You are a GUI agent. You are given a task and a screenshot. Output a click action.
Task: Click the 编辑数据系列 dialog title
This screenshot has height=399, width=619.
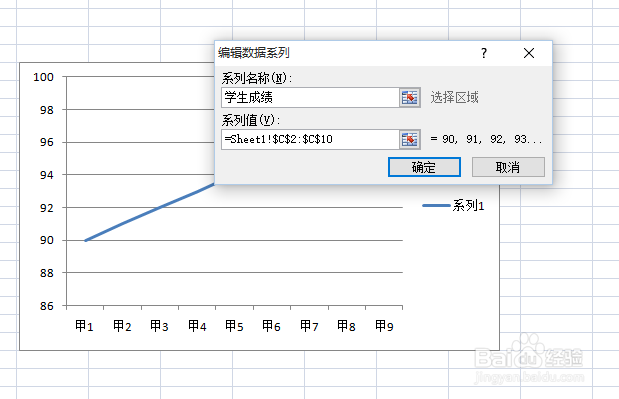(x=254, y=52)
